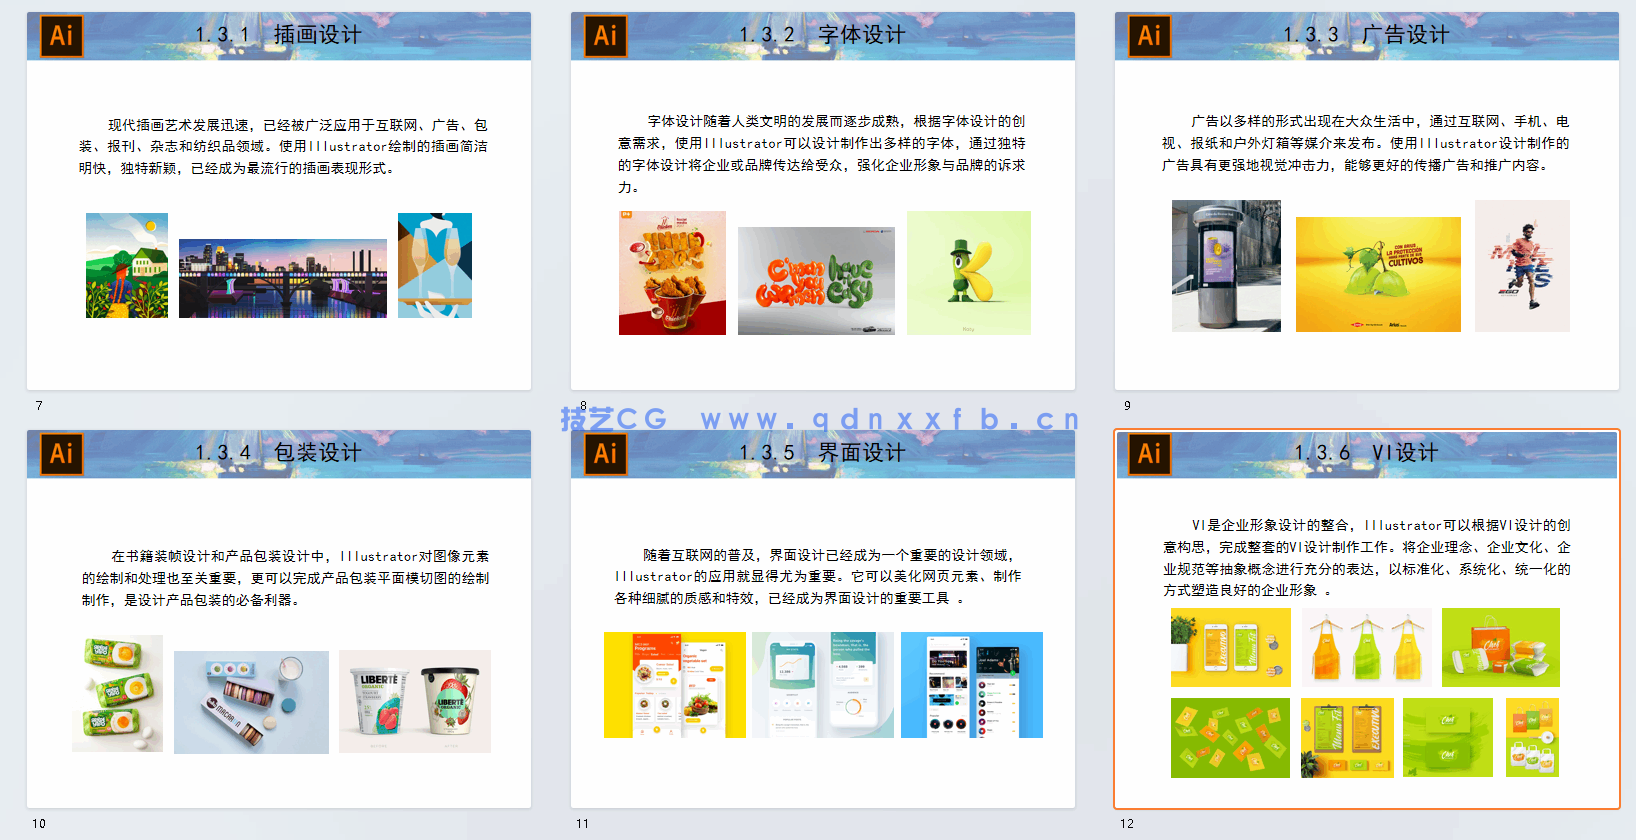Click the street kiosk advertisement photo on slide 9

1226,266
